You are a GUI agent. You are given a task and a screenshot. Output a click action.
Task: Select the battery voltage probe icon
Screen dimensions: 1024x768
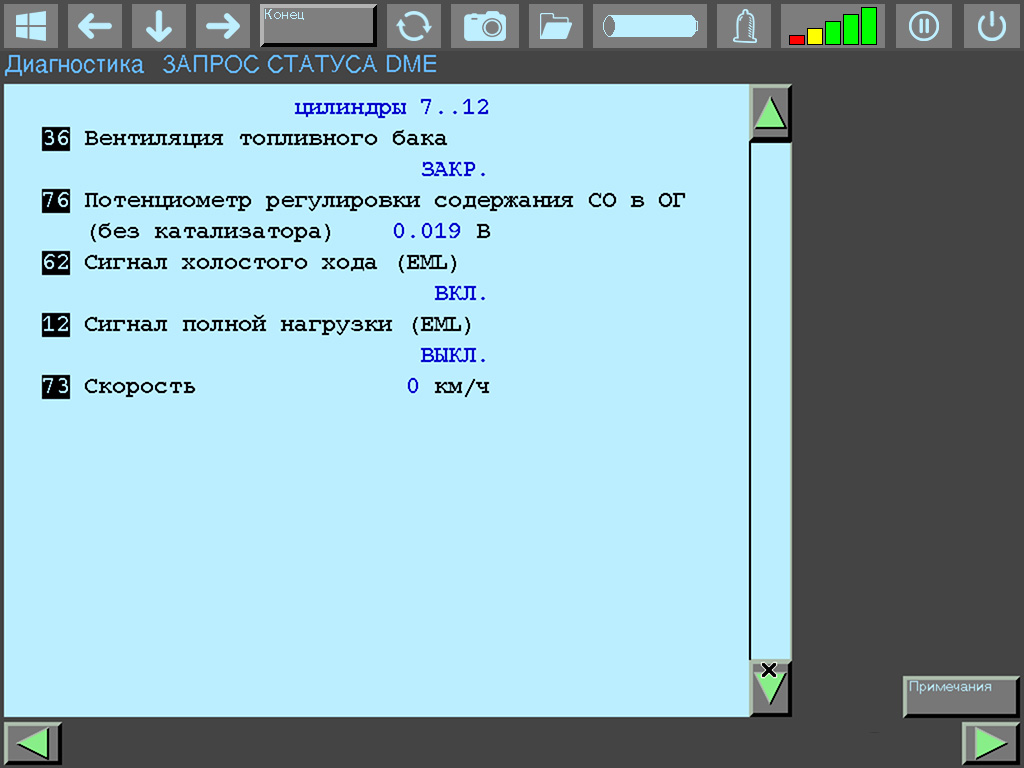click(649, 26)
